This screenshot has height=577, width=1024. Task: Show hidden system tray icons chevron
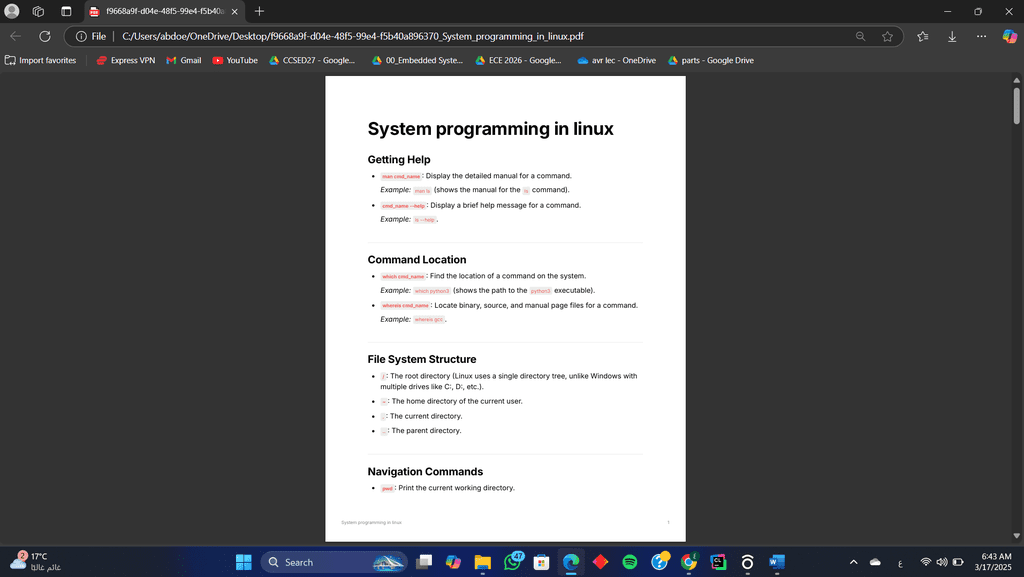tap(853, 562)
